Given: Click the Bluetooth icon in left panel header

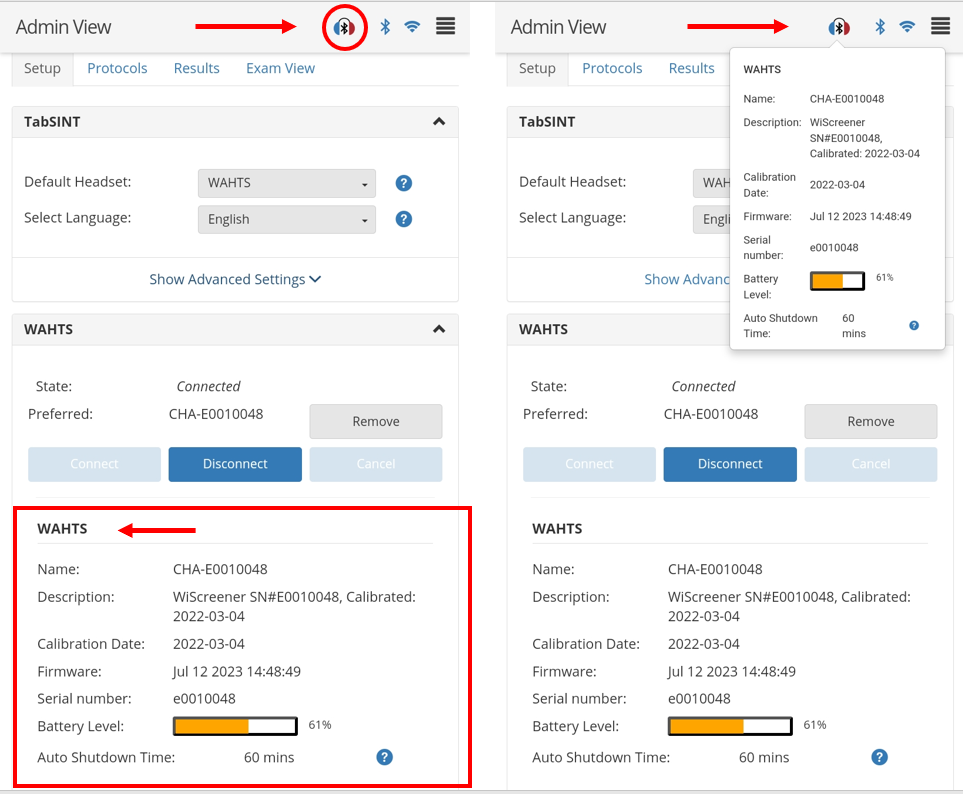Looking at the screenshot, I should (x=385, y=27).
